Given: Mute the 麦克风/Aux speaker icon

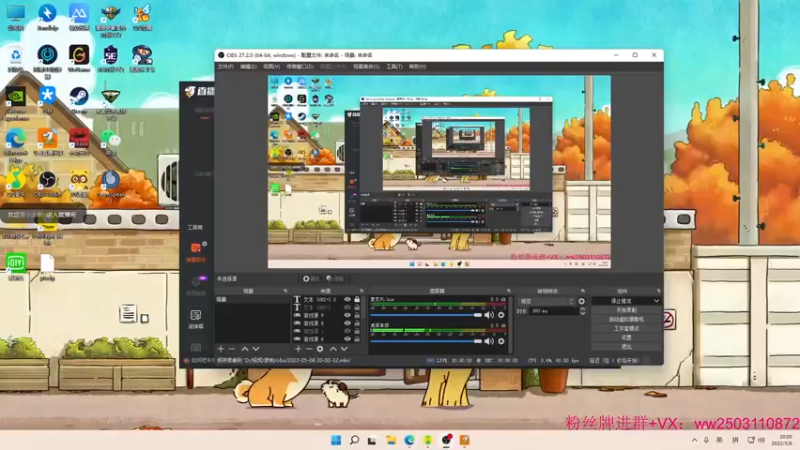Looking at the screenshot, I should tap(489, 315).
